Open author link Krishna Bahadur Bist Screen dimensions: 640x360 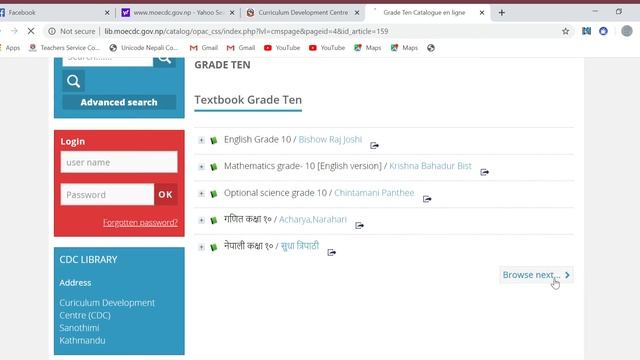[430, 166]
